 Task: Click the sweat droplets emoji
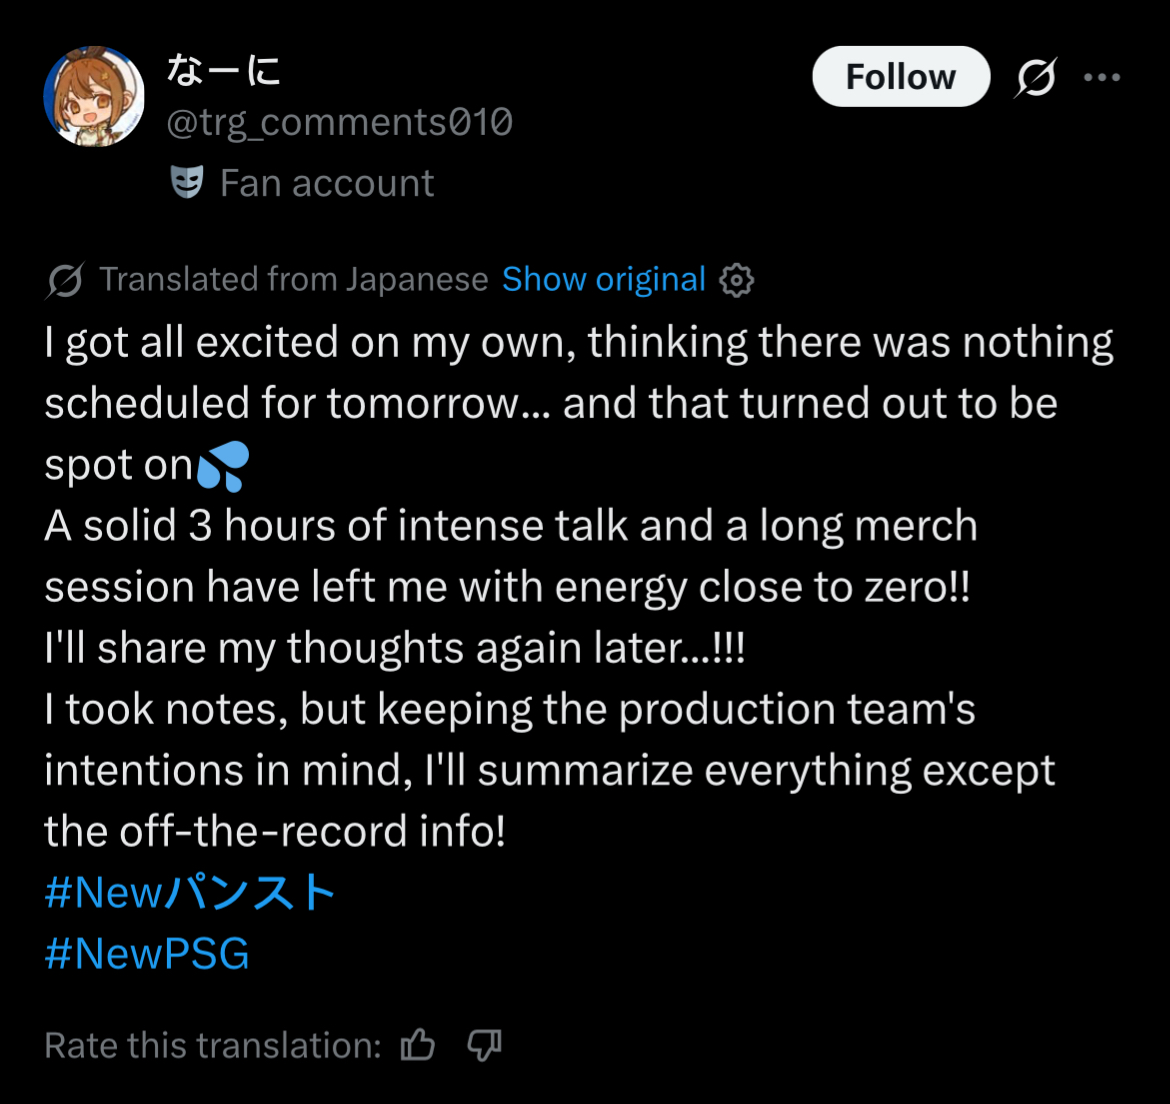coord(223,466)
